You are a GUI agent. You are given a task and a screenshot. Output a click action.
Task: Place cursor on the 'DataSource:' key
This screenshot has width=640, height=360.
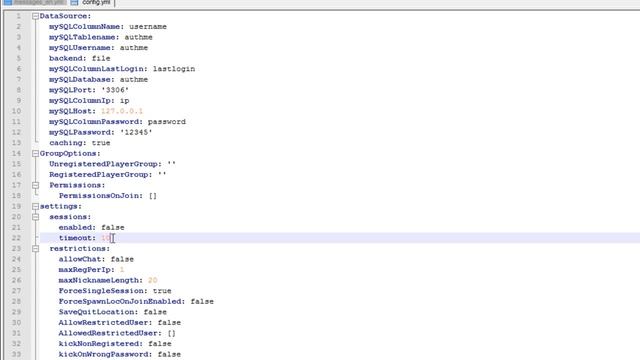[x=65, y=16]
